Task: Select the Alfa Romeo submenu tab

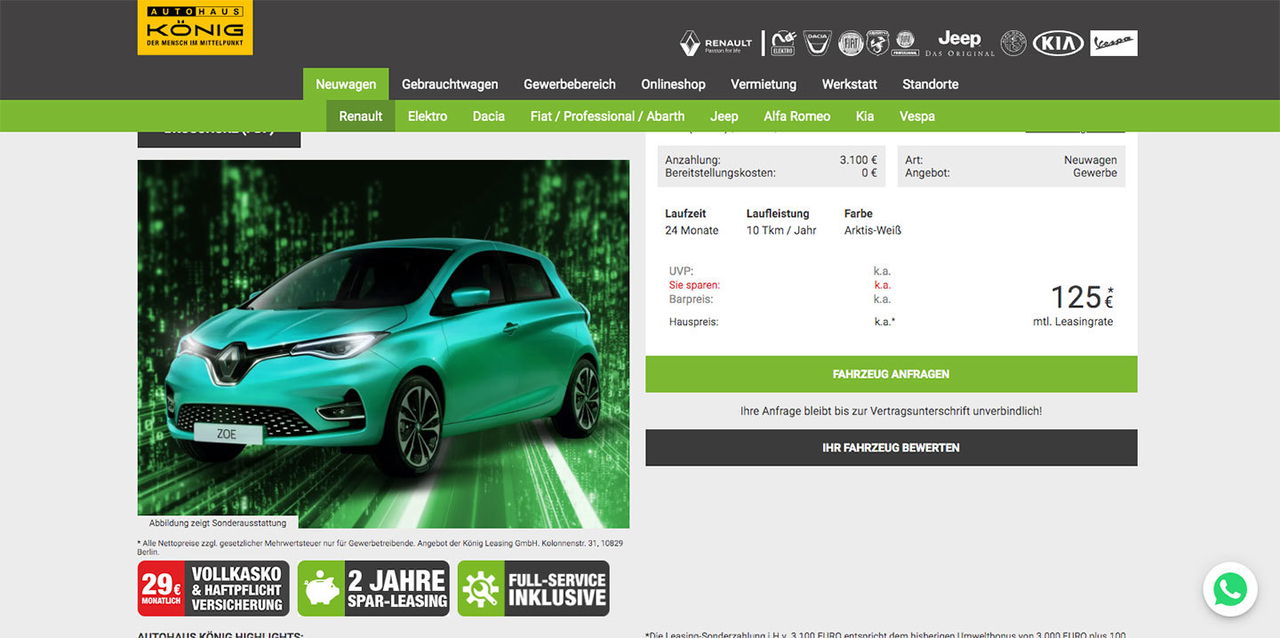Action: (x=797, y=116)
